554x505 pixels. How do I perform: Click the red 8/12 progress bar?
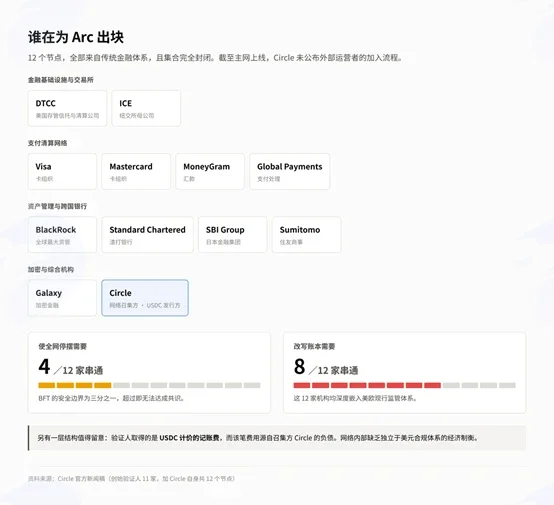point(405,385)
